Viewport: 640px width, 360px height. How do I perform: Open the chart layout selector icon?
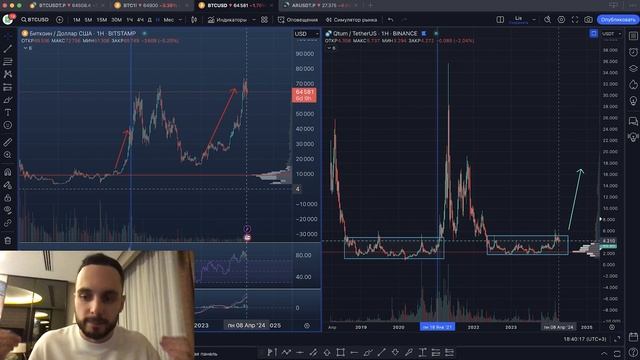pyautogui.click(x=500, y=20)
